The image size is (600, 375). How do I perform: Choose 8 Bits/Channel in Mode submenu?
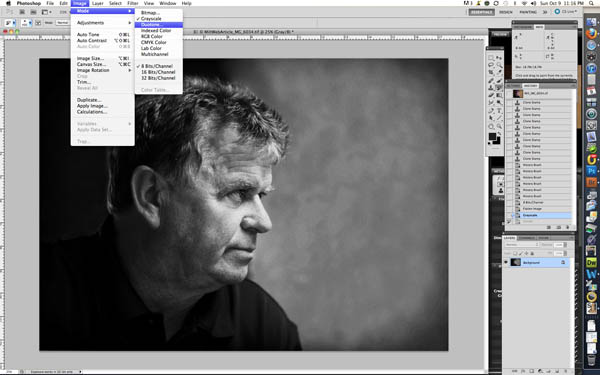[157, 66]
